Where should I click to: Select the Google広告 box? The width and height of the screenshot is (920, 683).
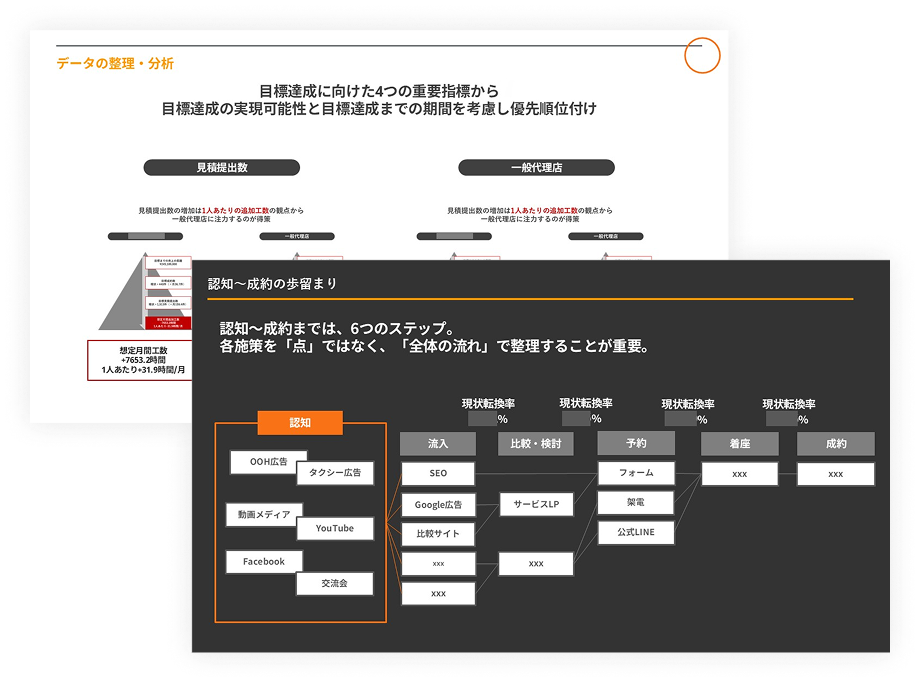coord(438,505)
